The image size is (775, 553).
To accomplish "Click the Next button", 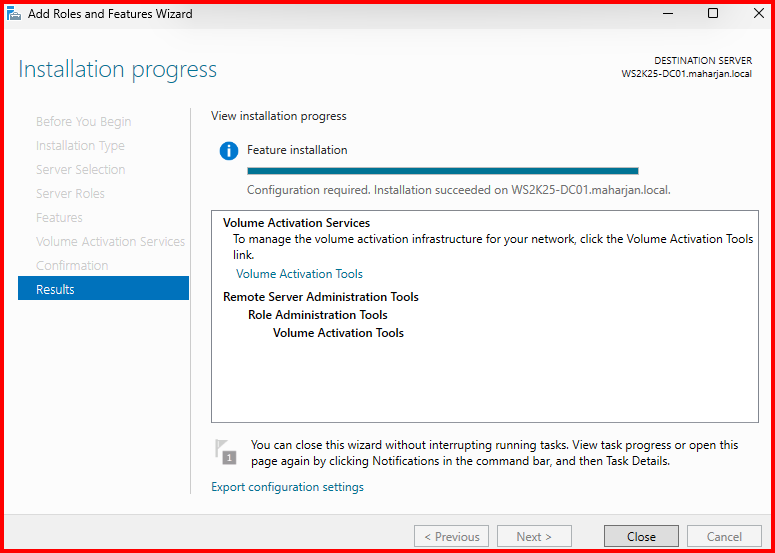I will pyautogui.click(x=534, y=537).
